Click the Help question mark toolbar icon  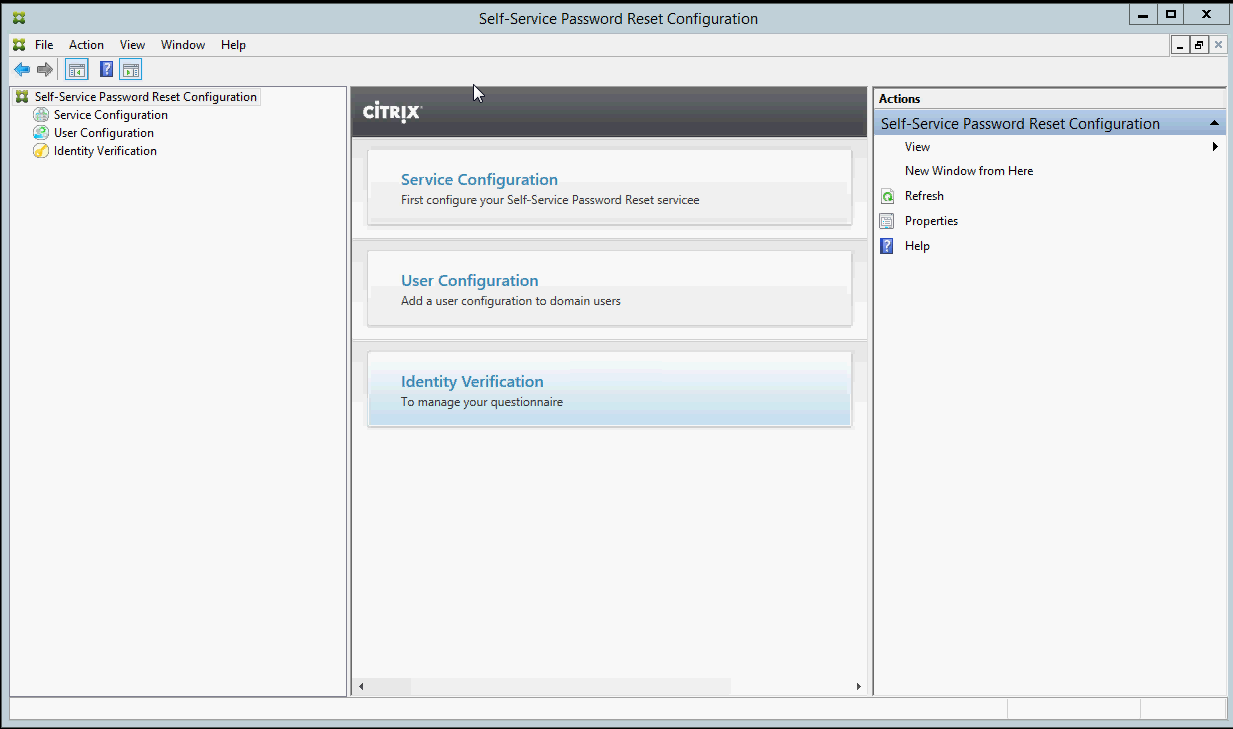[106, 70]
